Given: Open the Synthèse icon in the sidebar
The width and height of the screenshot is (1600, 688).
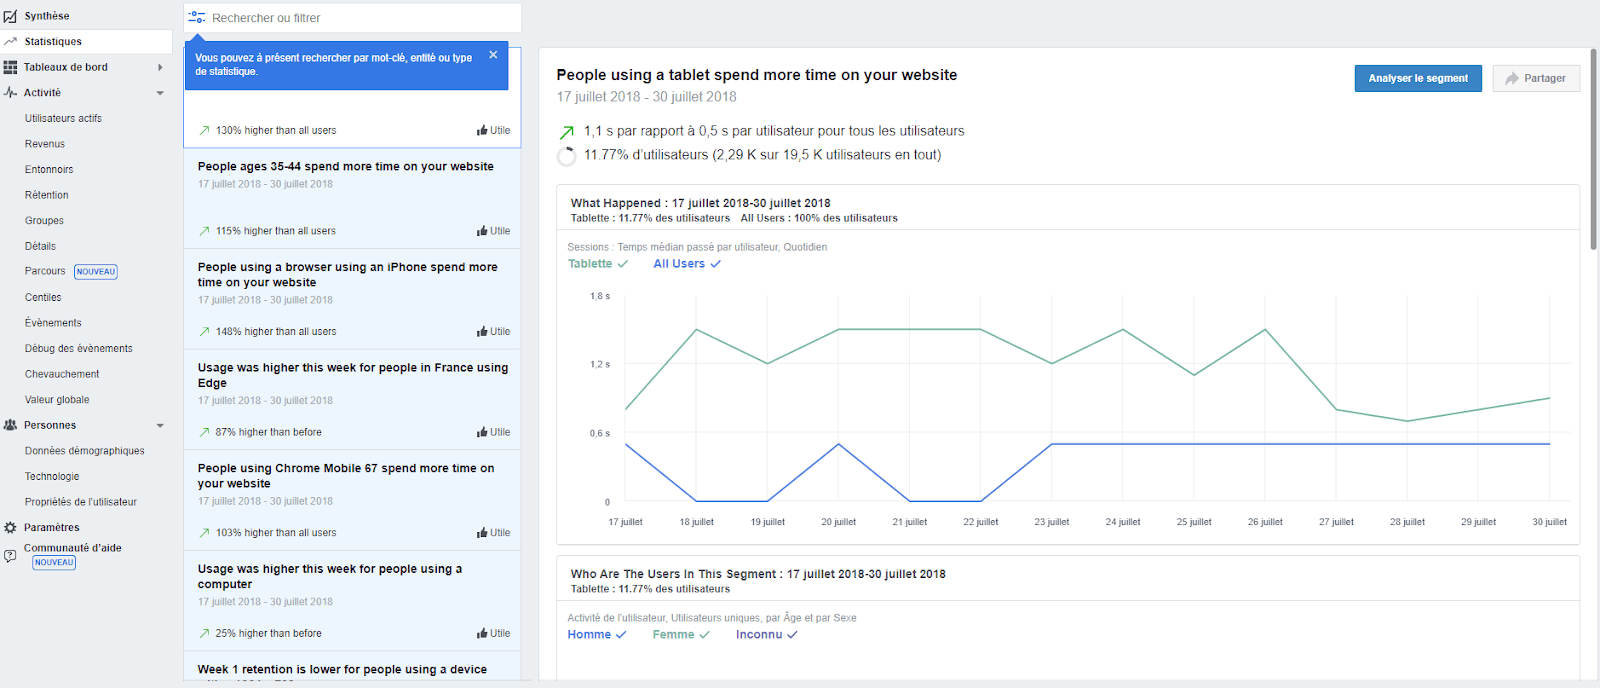Looking at the screenshot, I should [x=10, y=16].
